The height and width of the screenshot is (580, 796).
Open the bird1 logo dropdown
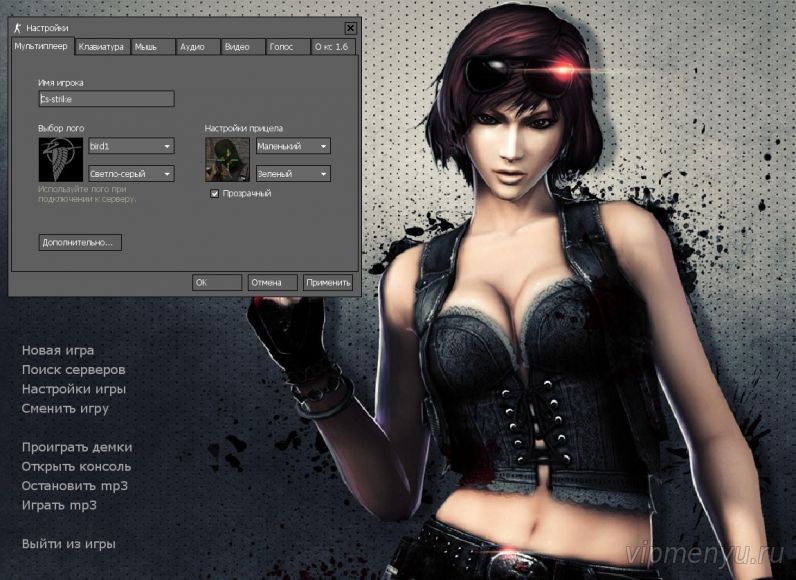[131, 146]
